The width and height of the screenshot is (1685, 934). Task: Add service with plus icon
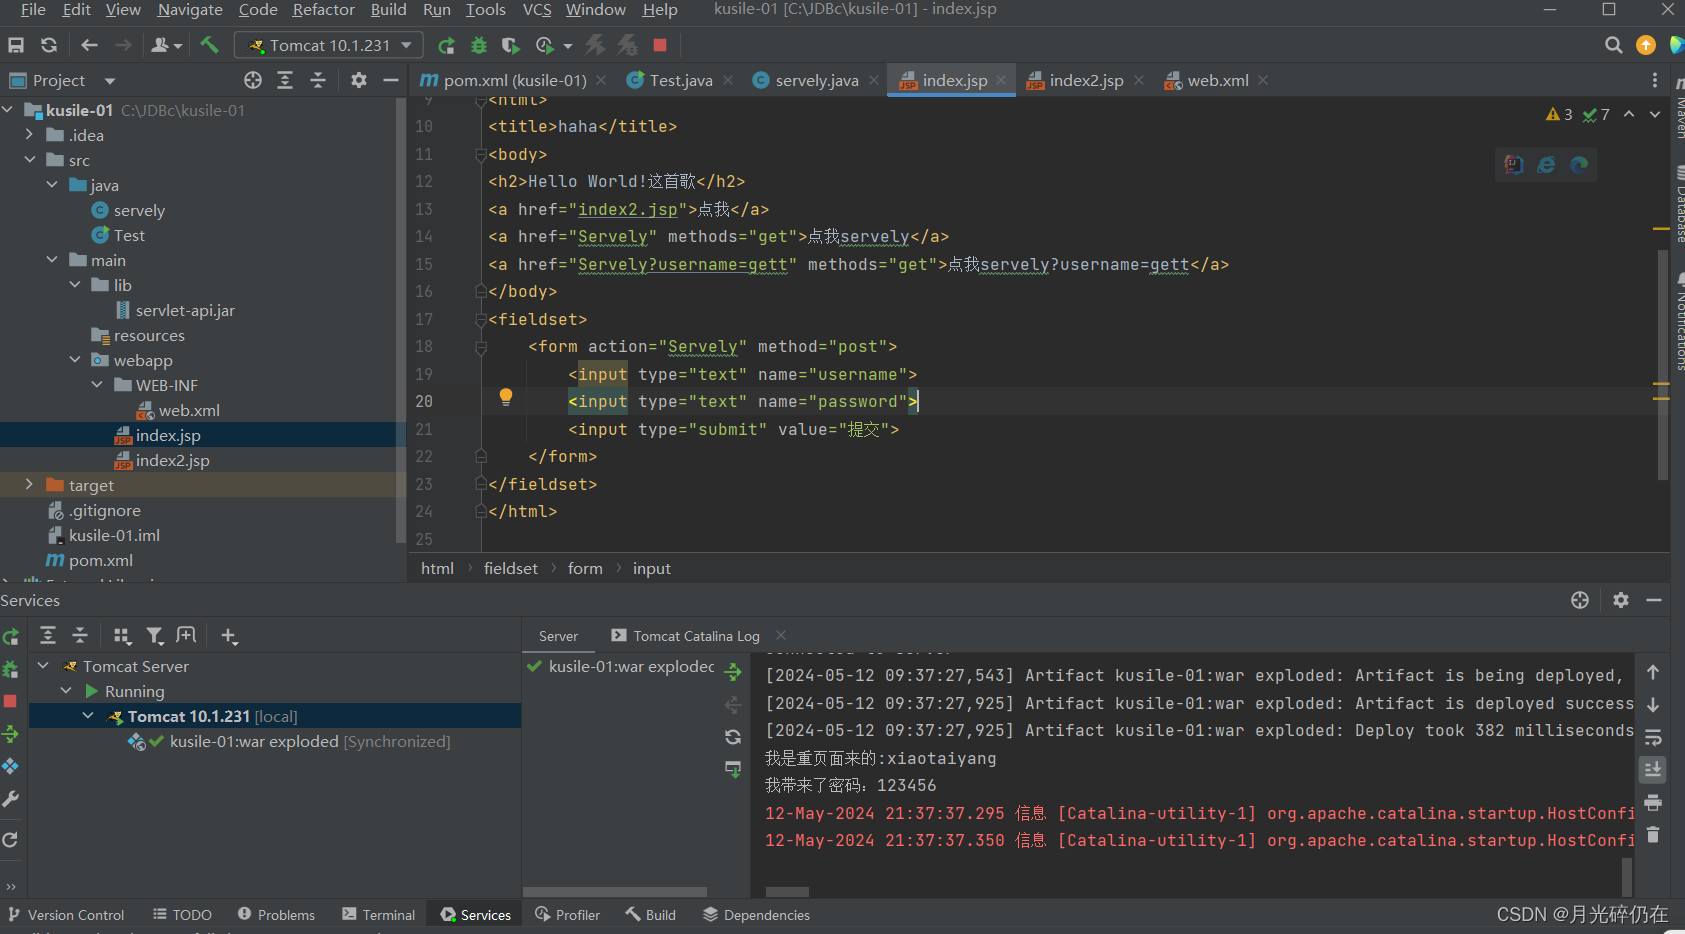tap(229, 636)
